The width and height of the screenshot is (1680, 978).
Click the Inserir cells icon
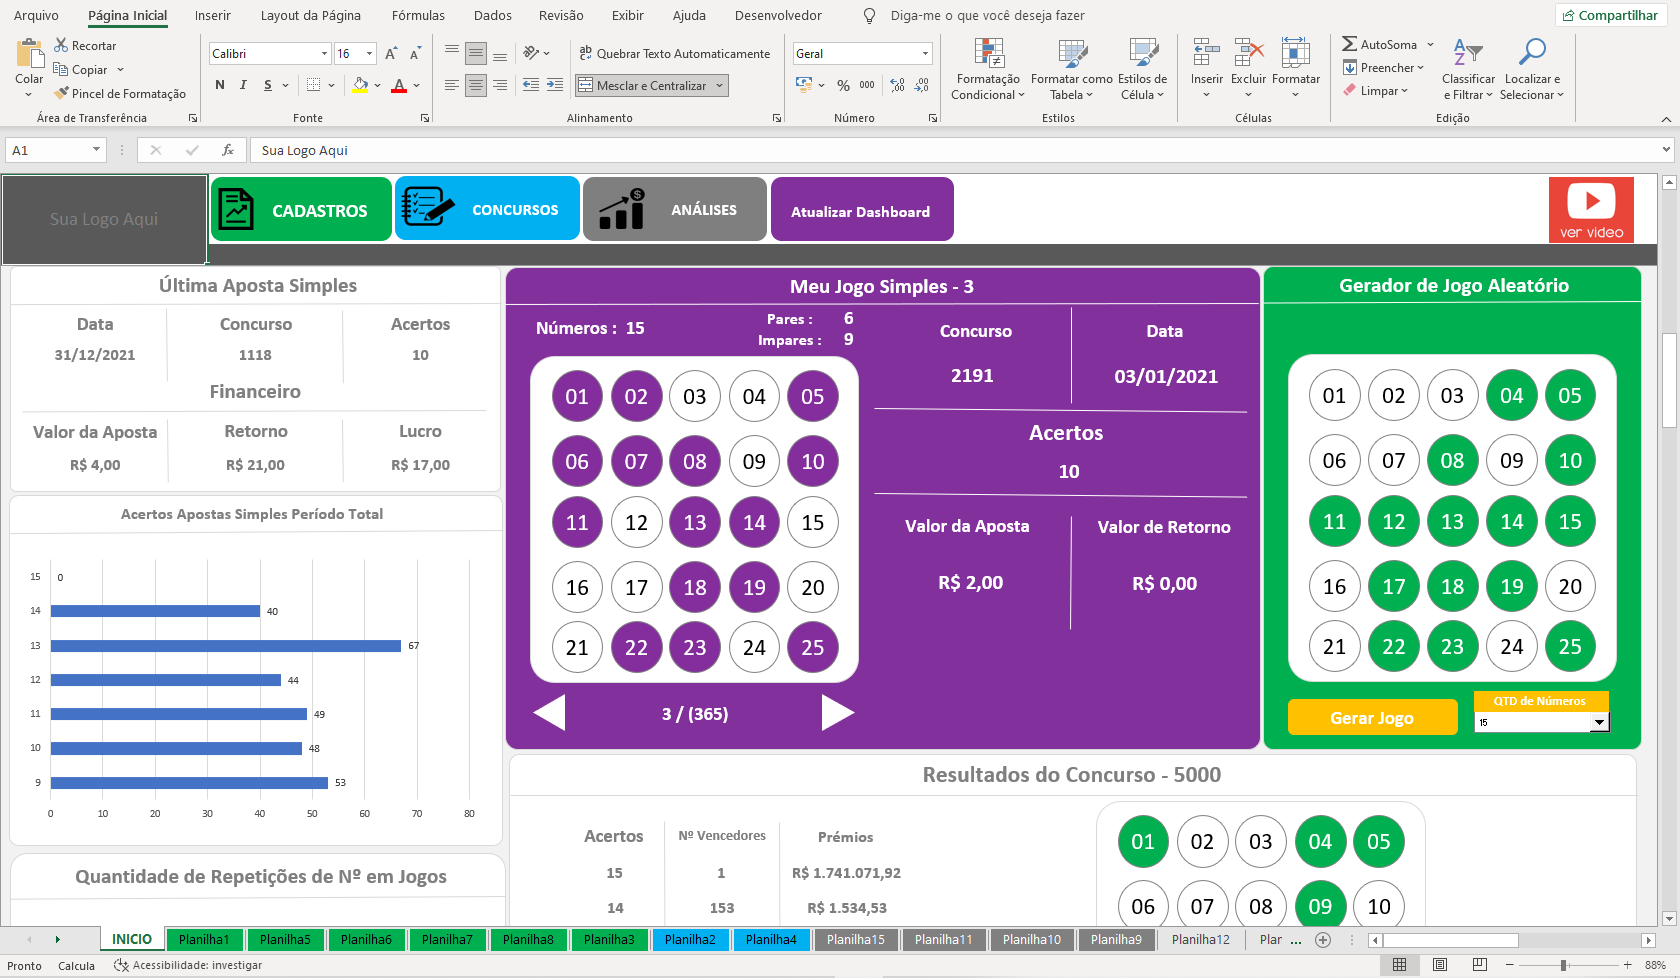pyautogui.click(x=1207, y=53)
